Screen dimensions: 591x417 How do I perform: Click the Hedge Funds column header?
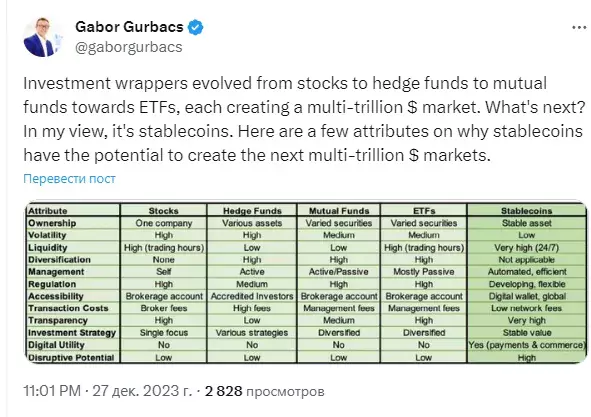252,211
